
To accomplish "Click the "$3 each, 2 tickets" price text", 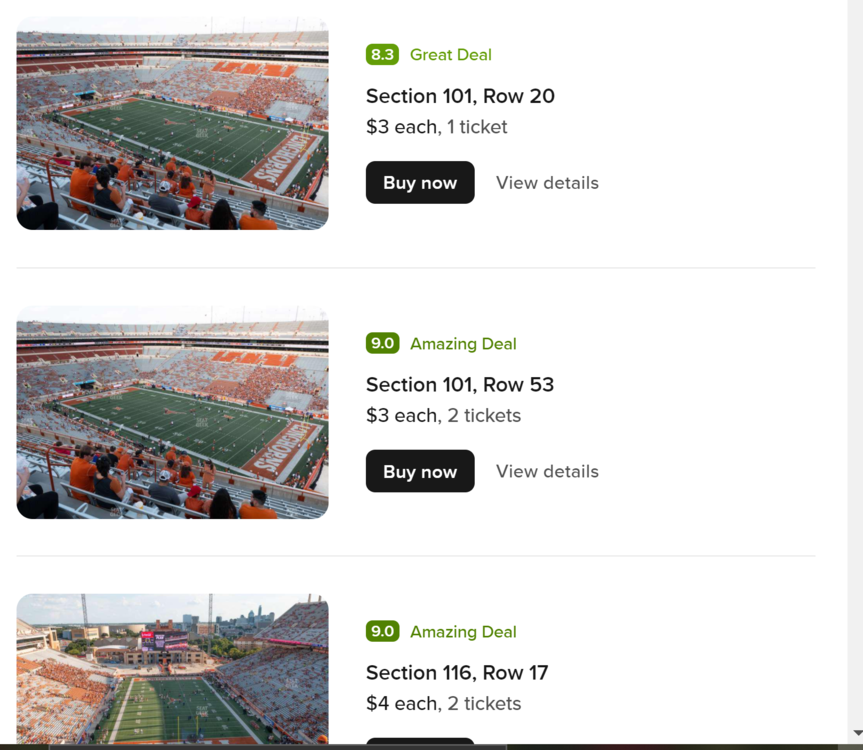I will tap(443, 415).
